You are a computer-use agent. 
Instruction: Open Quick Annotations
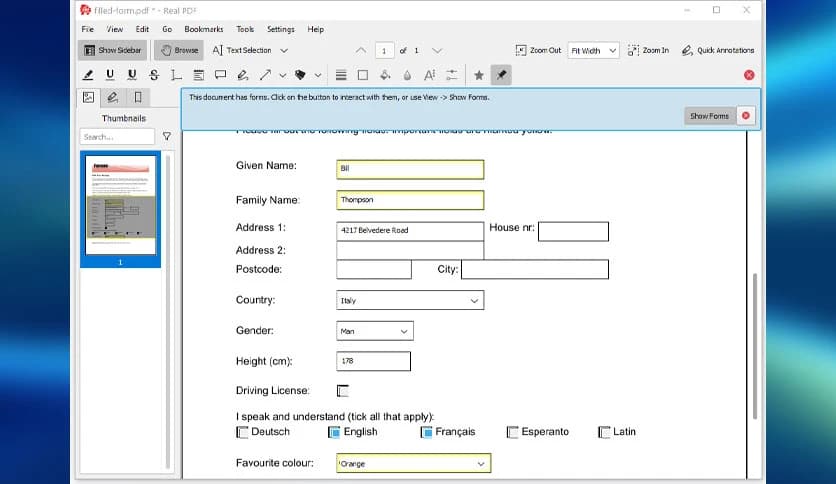tap(718, 50)
